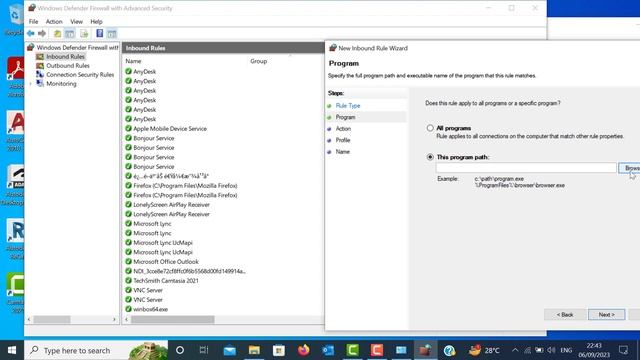Click the Action step in wizard
This screenshot has height=360, width=640.
pyautogui.click(x=343, y=128)
